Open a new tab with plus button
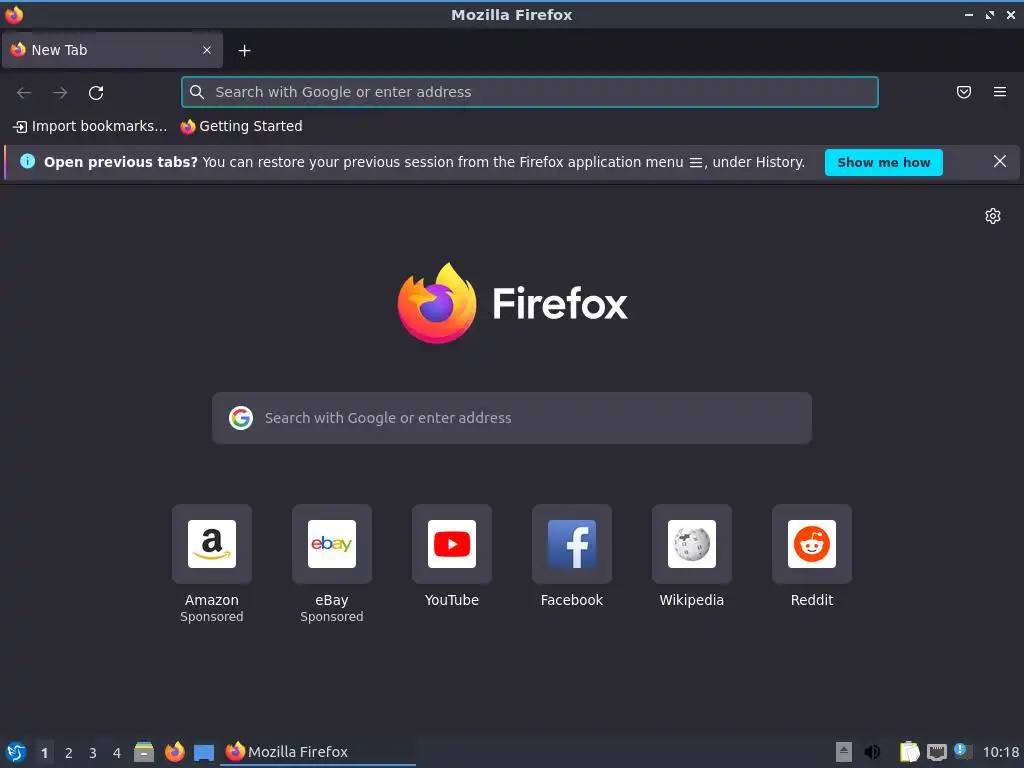This screenshot has height=768, width=1024. pos(244,50)
